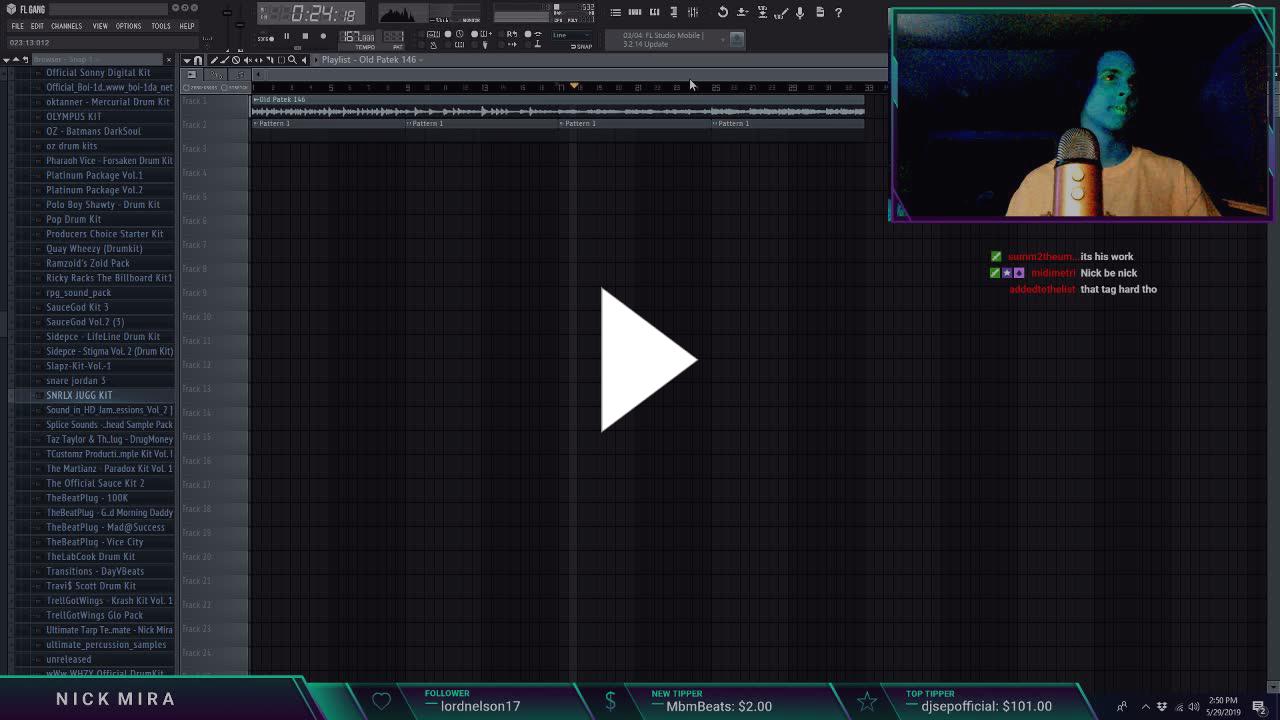Open the Old Patek 146 audio clip menu

(256, 99)
